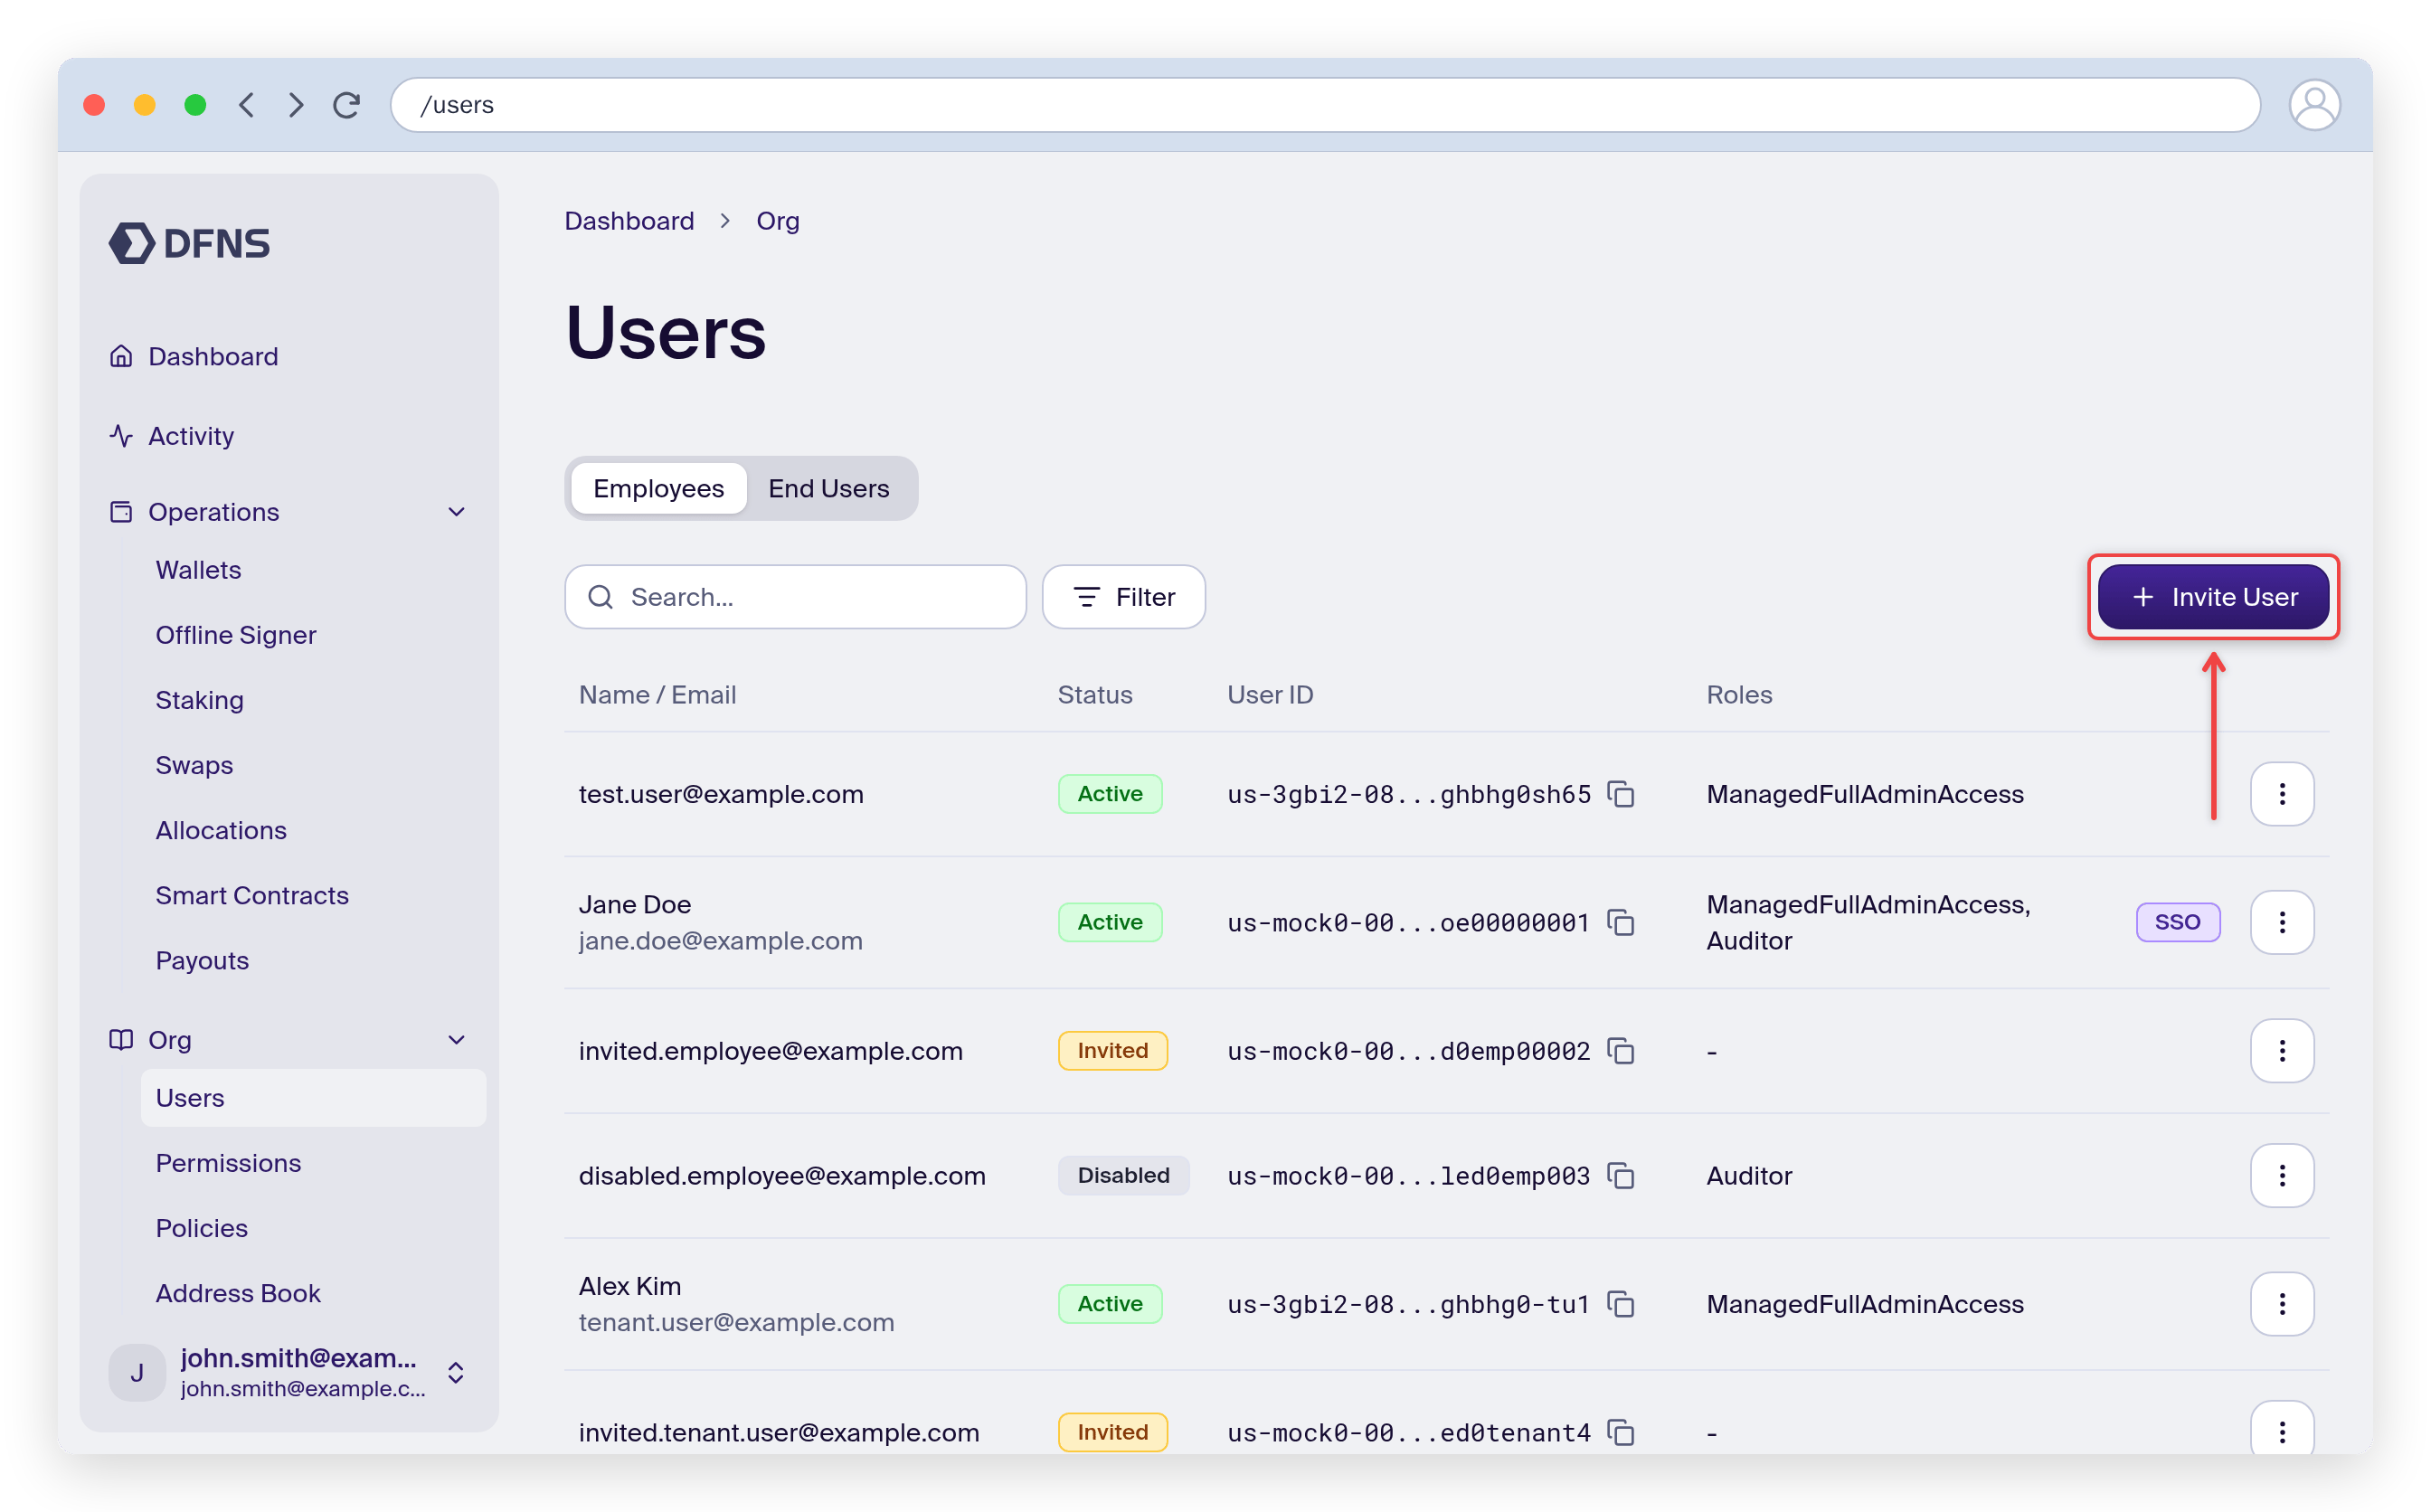Screen dimensions: 2431x1512
Task: Click the Invite User button
Action: [2213, 597]
